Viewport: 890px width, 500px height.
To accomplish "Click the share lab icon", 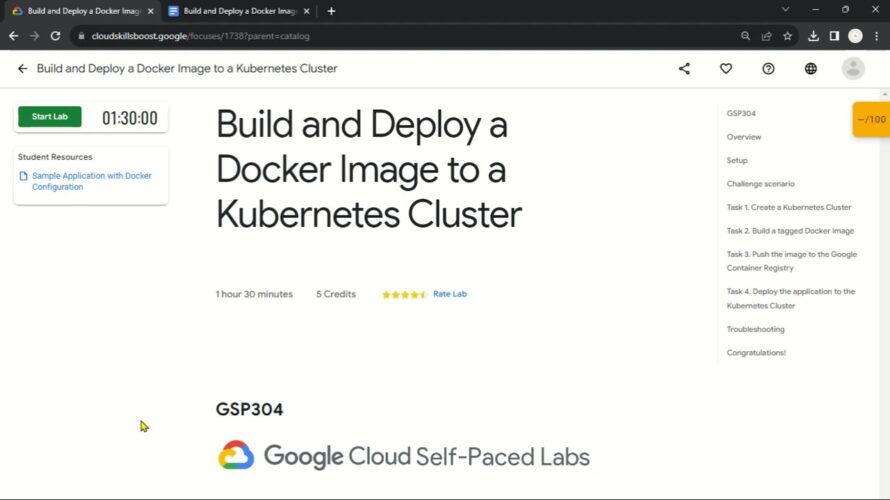I will pyautogui.click(x=684, y=69).
